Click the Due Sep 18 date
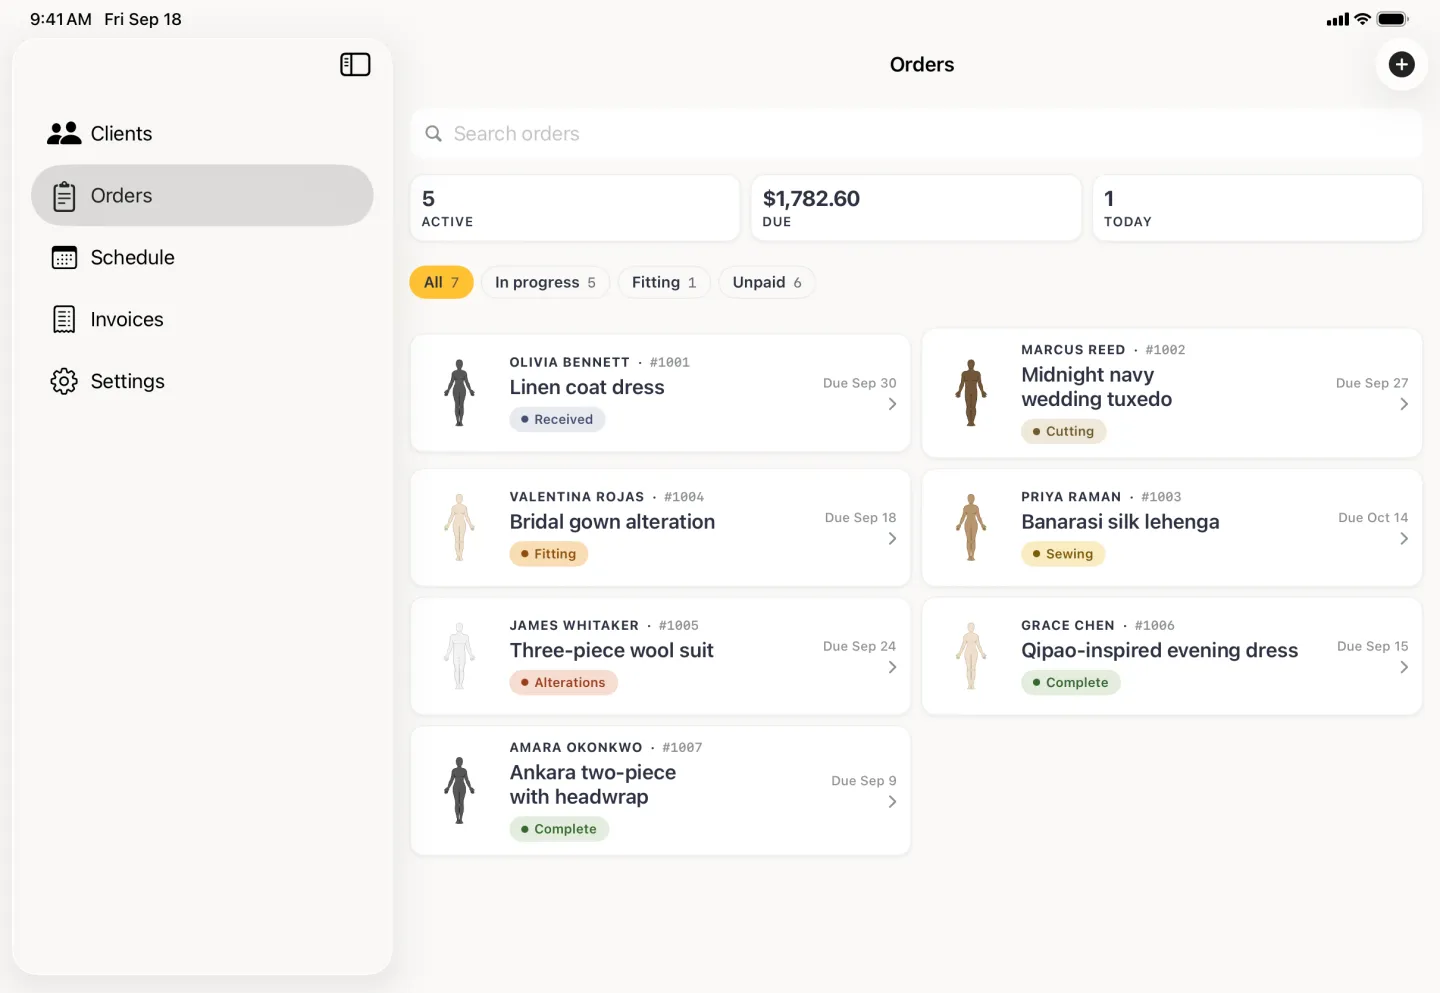 coord(861,518)
